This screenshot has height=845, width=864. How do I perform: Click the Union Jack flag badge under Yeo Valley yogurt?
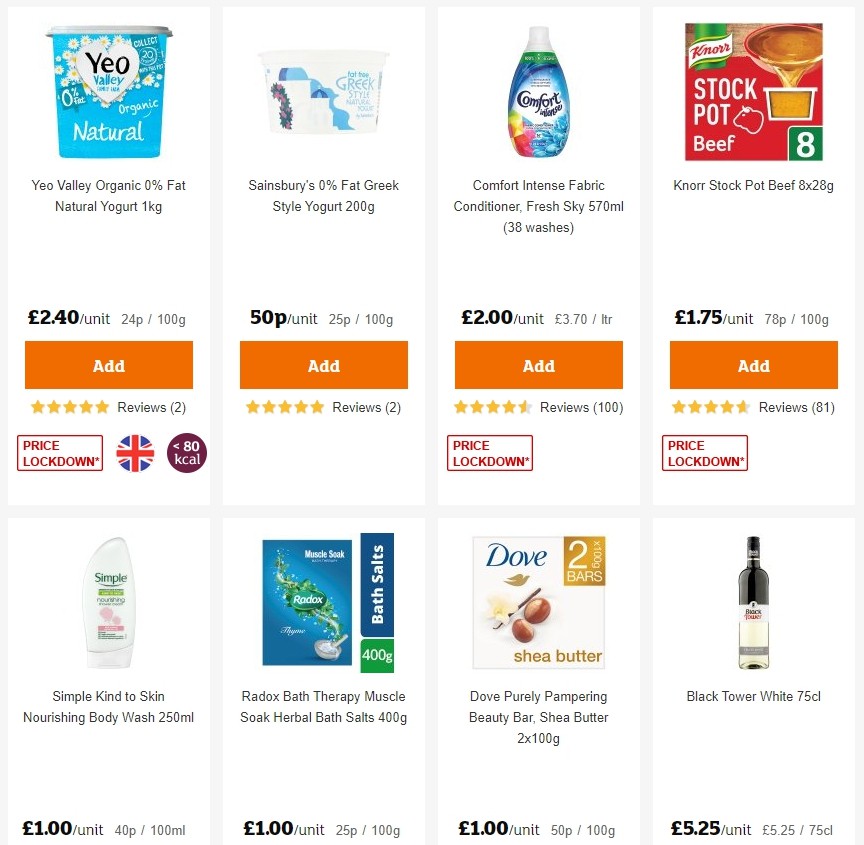[135, 452]
